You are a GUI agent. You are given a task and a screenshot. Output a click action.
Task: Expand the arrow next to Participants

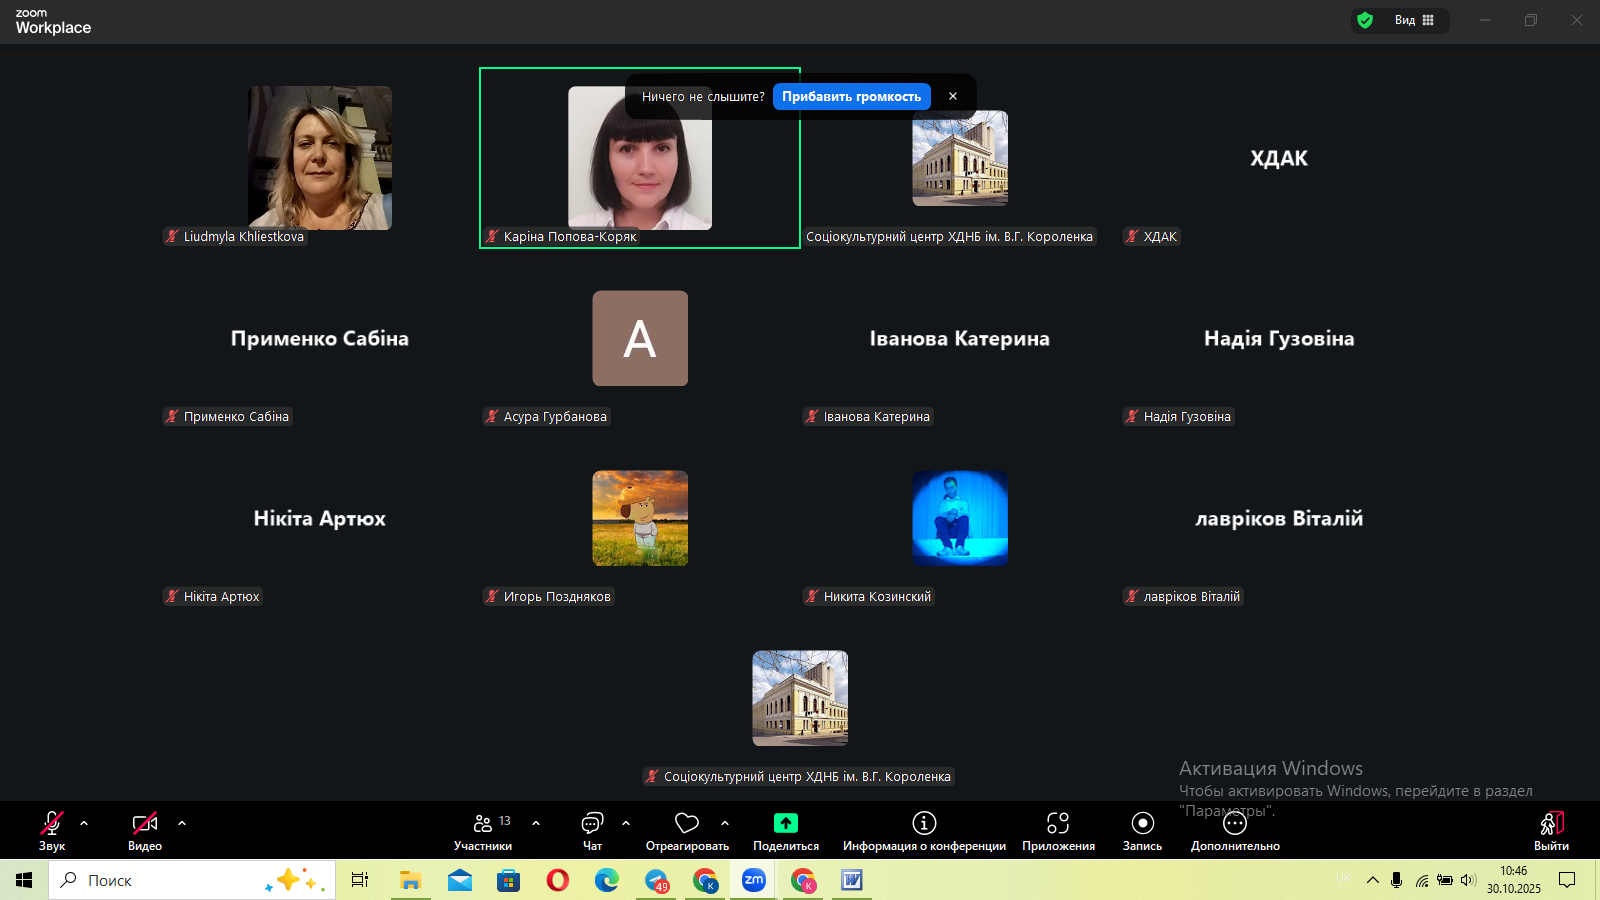tap(536, 823)
